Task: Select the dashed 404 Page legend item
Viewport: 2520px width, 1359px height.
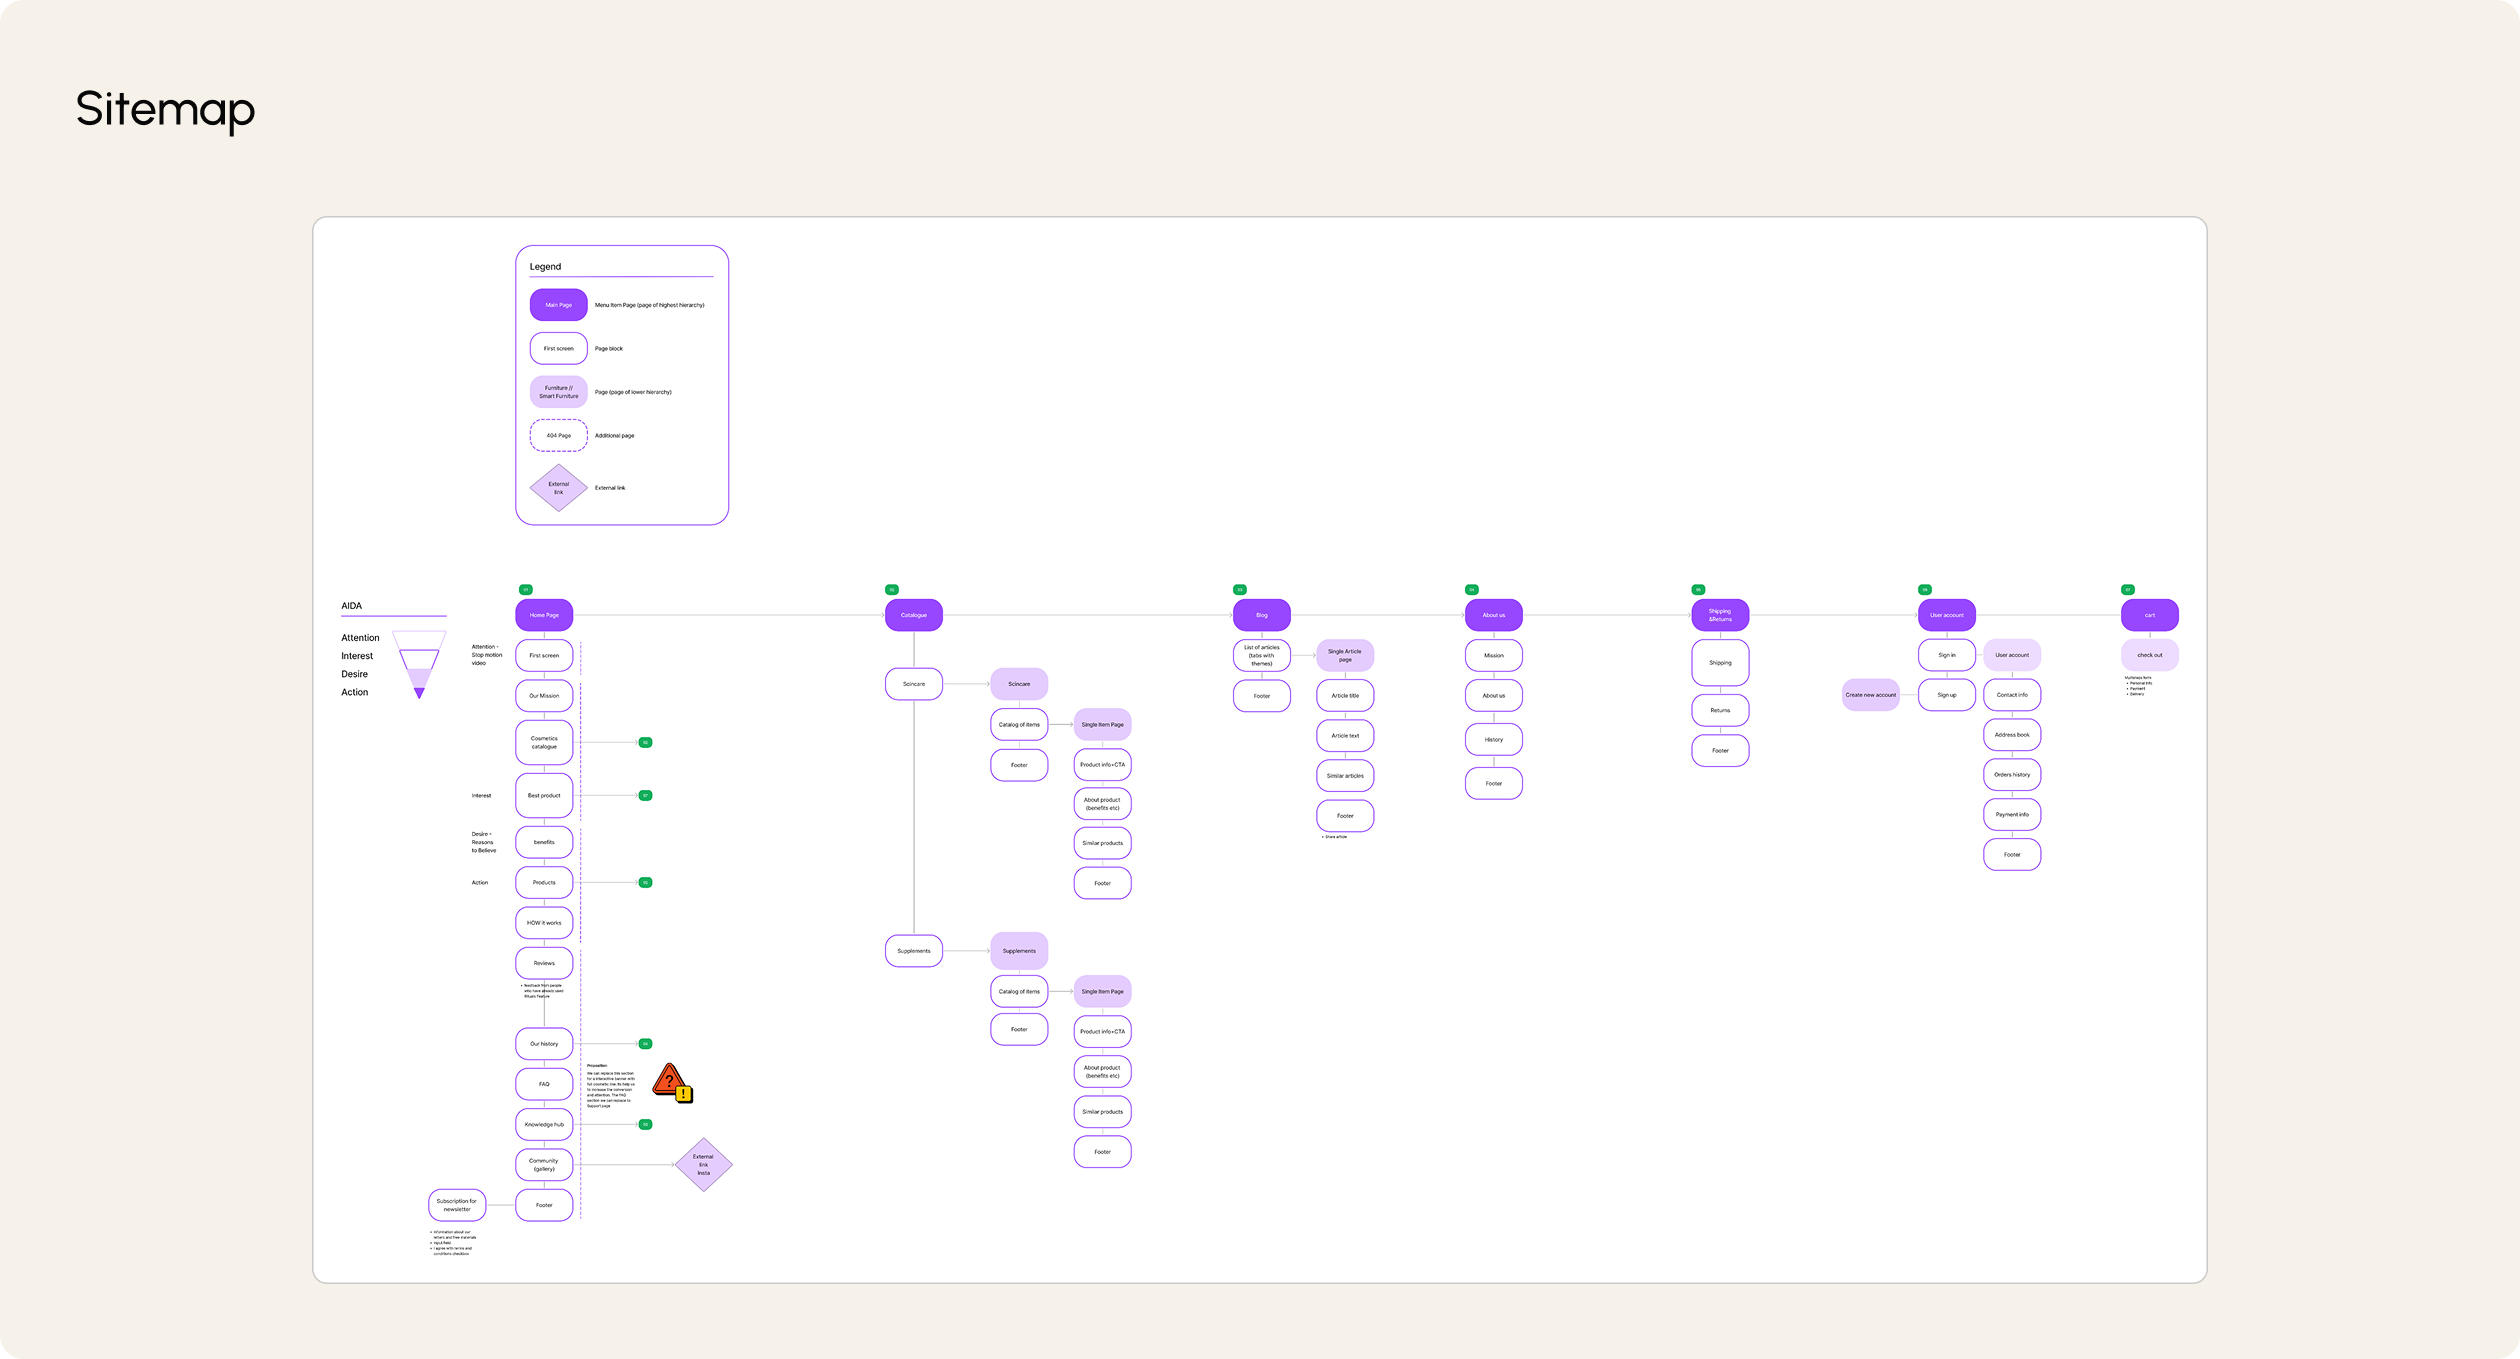Action: [558, 436]
